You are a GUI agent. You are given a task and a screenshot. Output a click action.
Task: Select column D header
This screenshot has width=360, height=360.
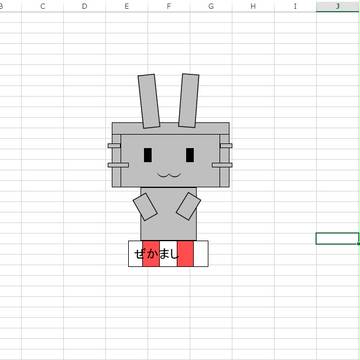pyautogui.click(x=84, y=6)
